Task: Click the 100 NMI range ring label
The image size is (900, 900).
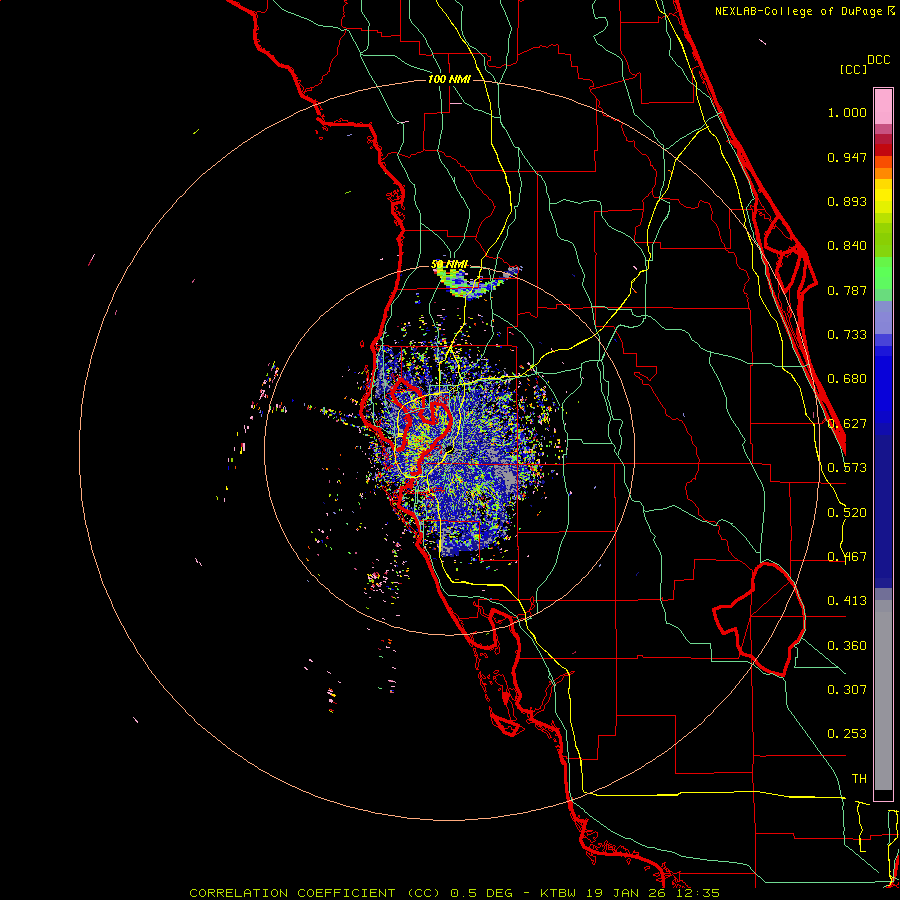Action: pos(449,79)
